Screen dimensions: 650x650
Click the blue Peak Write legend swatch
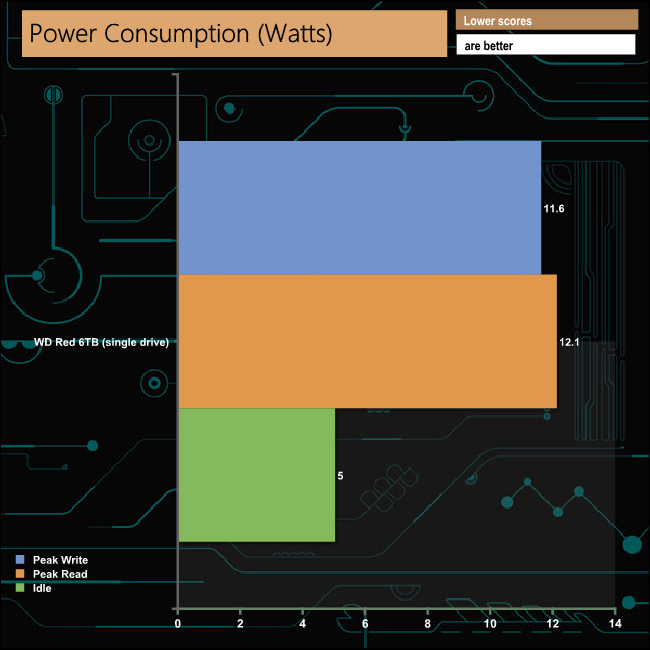(x=20, y=560)
